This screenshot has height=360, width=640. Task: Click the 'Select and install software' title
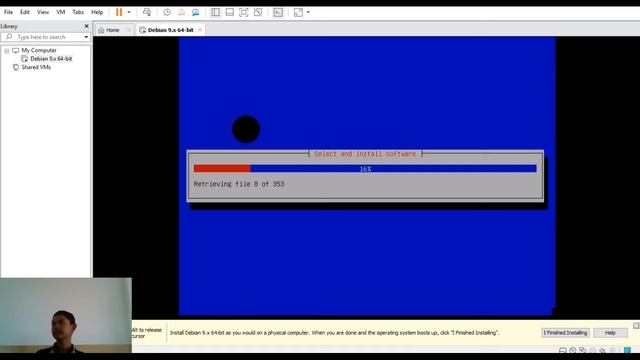pyautogui.click(x=365, y=154)
